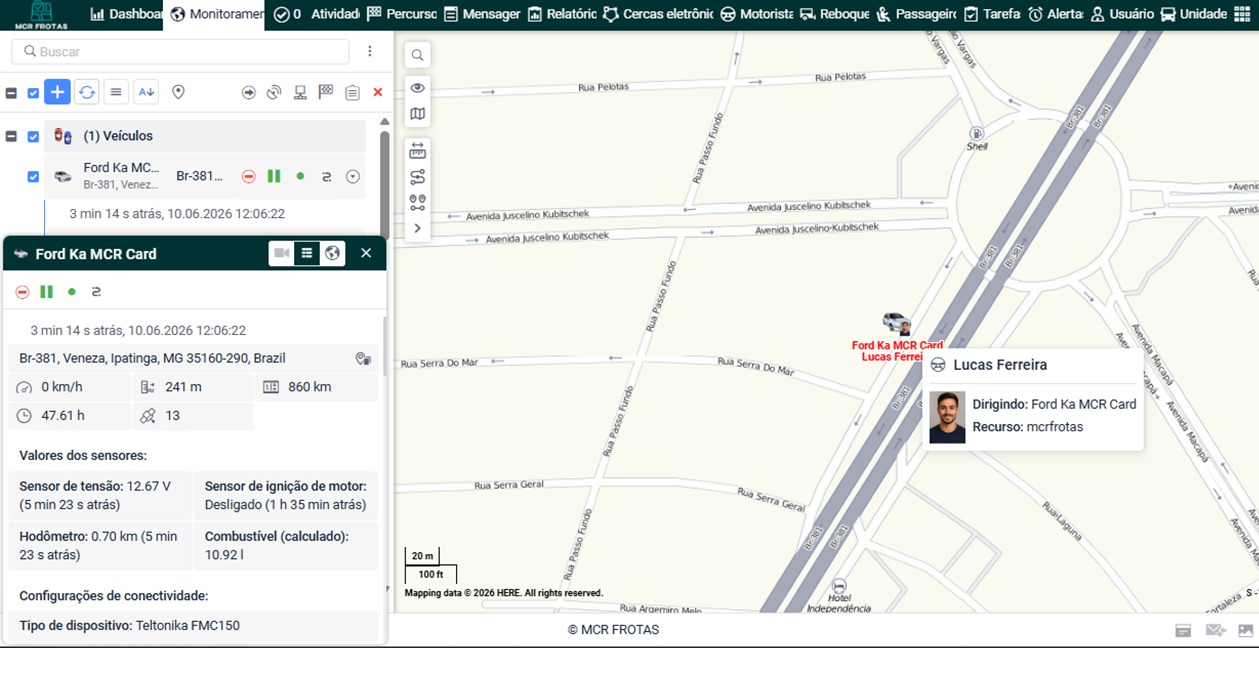Open the Cercas eletrônicas menu
Image resolution: width=1259 pixels, height=680 pixels.
tap(658, 14)
